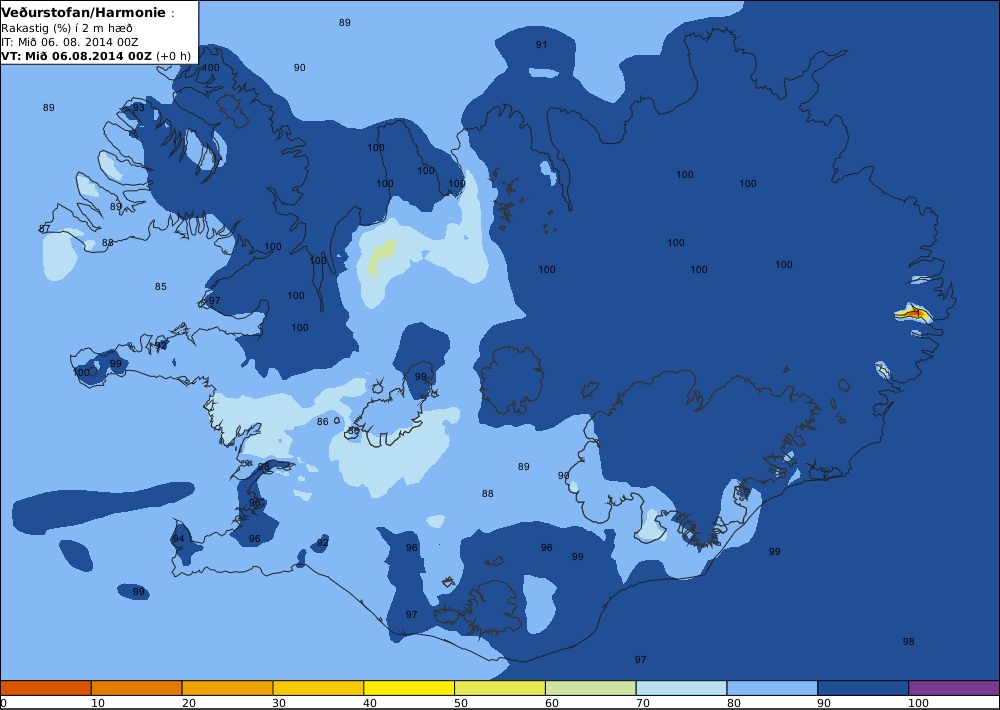The image size is (1000, 710).
Task: Select the golden 30–40 legend swatch
Action: pos(318,688)
